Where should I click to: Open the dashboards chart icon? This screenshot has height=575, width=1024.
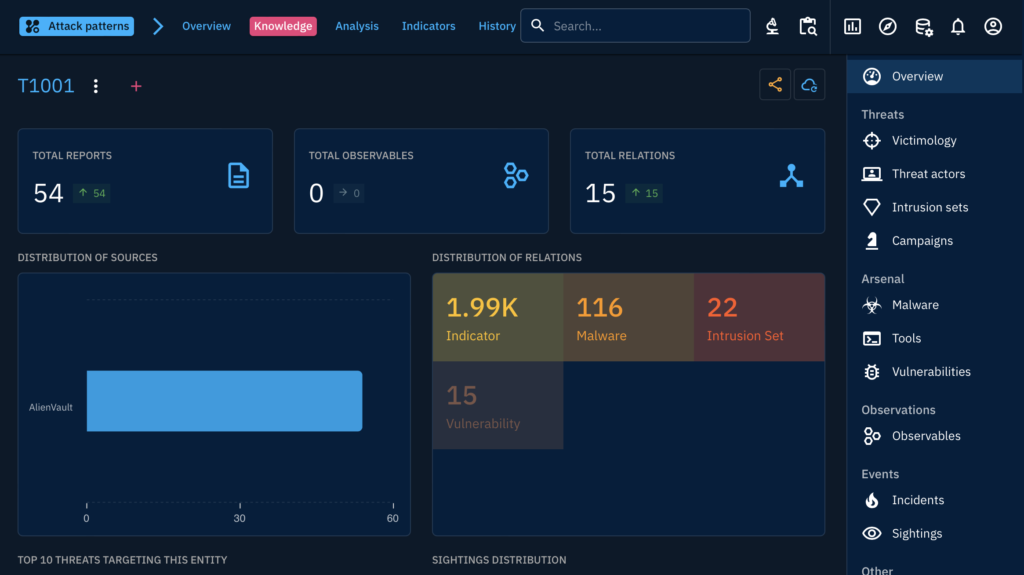point(852,27)
